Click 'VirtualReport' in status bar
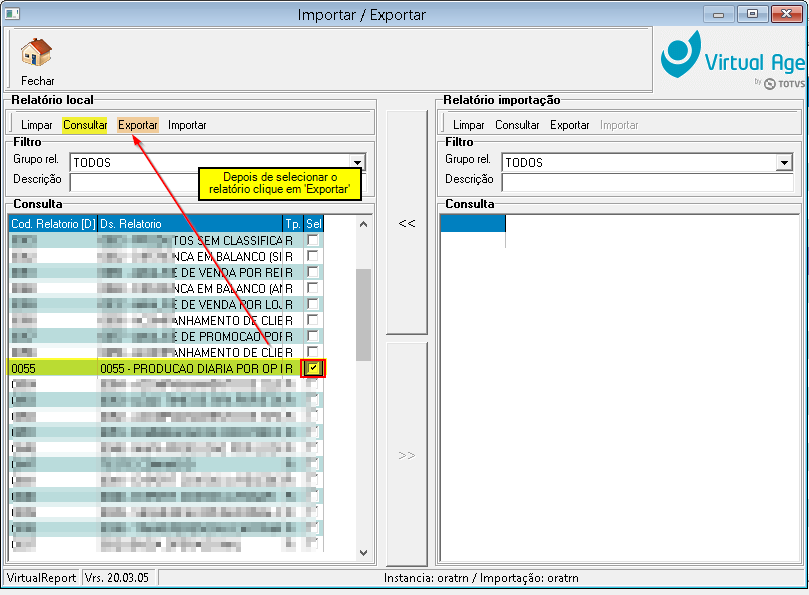Viewport: 809px width, 595px height. pos(41,577)
